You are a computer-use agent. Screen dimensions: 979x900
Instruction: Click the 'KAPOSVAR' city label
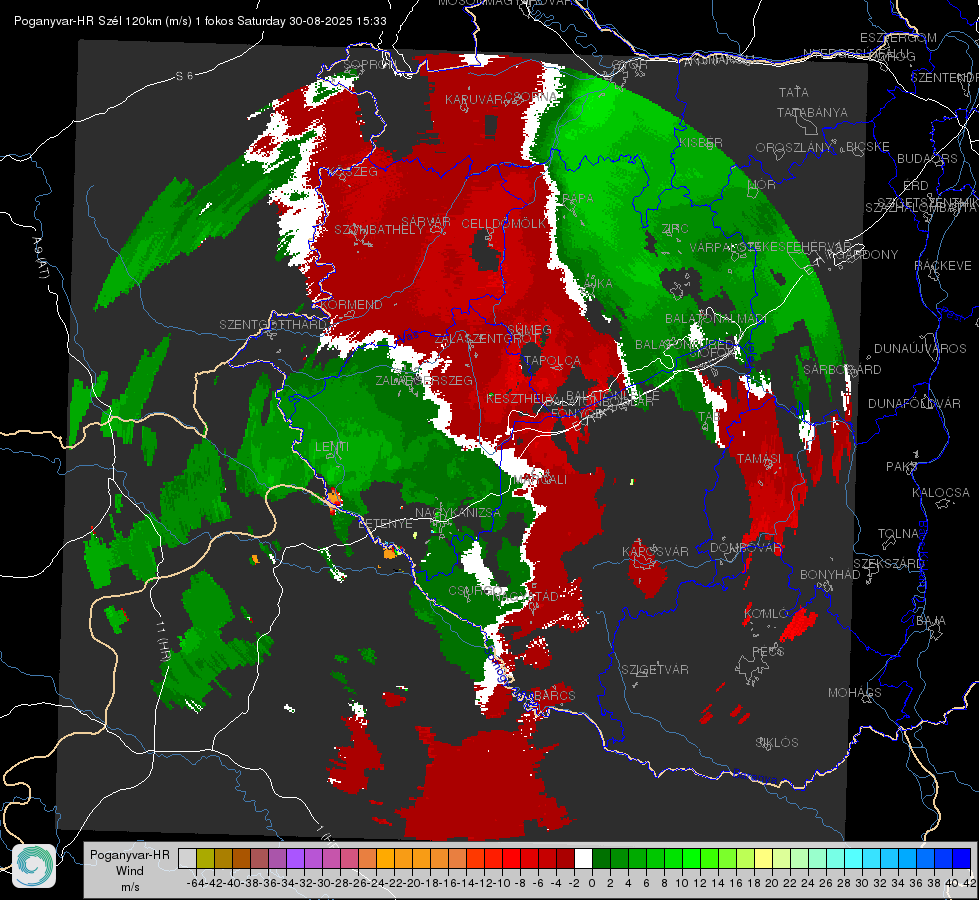[x=655, y=551]
